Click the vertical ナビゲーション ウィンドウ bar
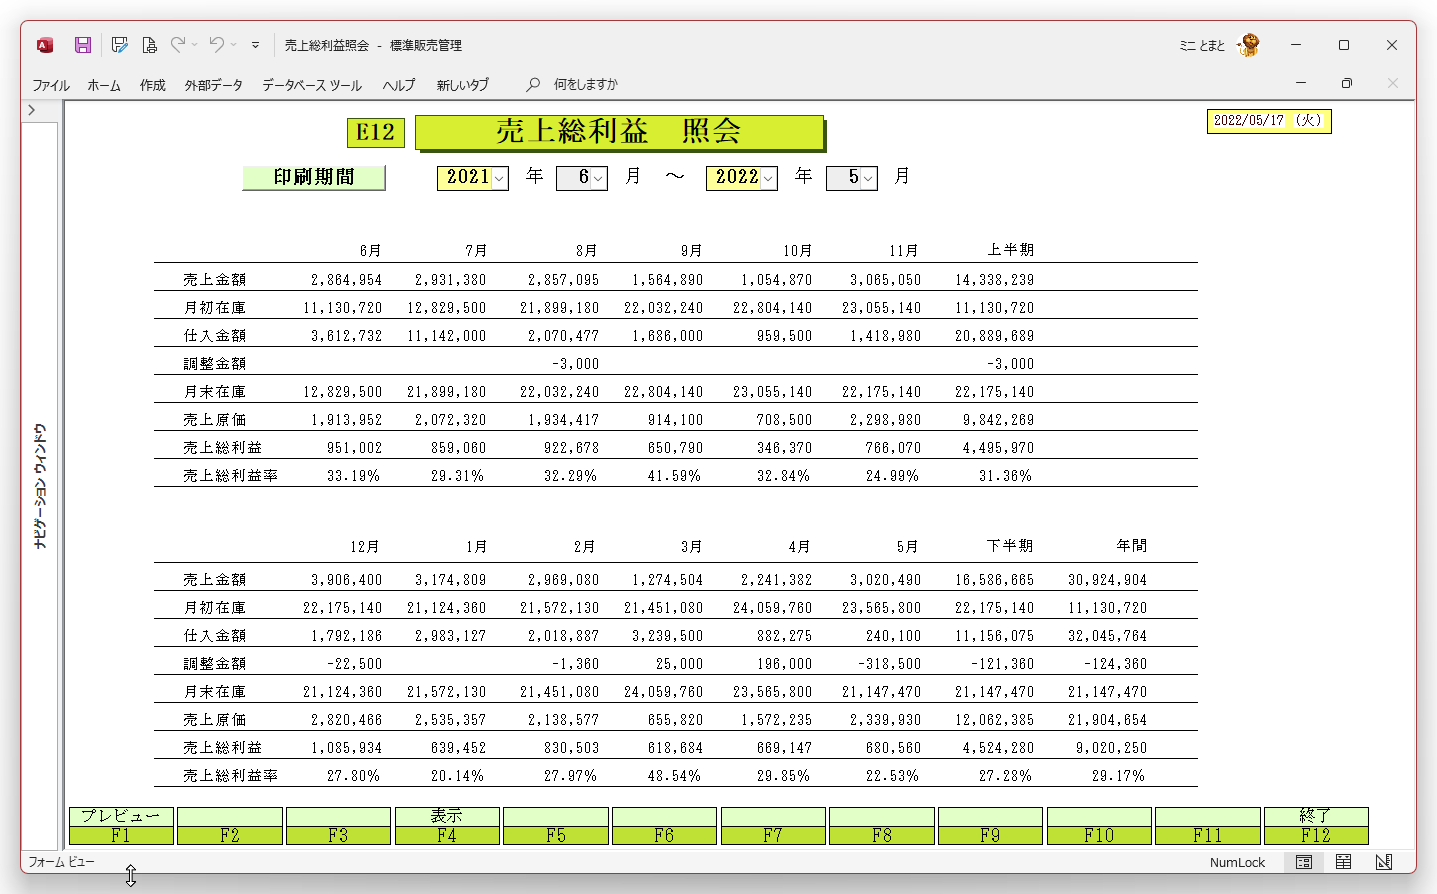Image resolution: width=1437 pixels, height=894 pixels. click(40, 485)
